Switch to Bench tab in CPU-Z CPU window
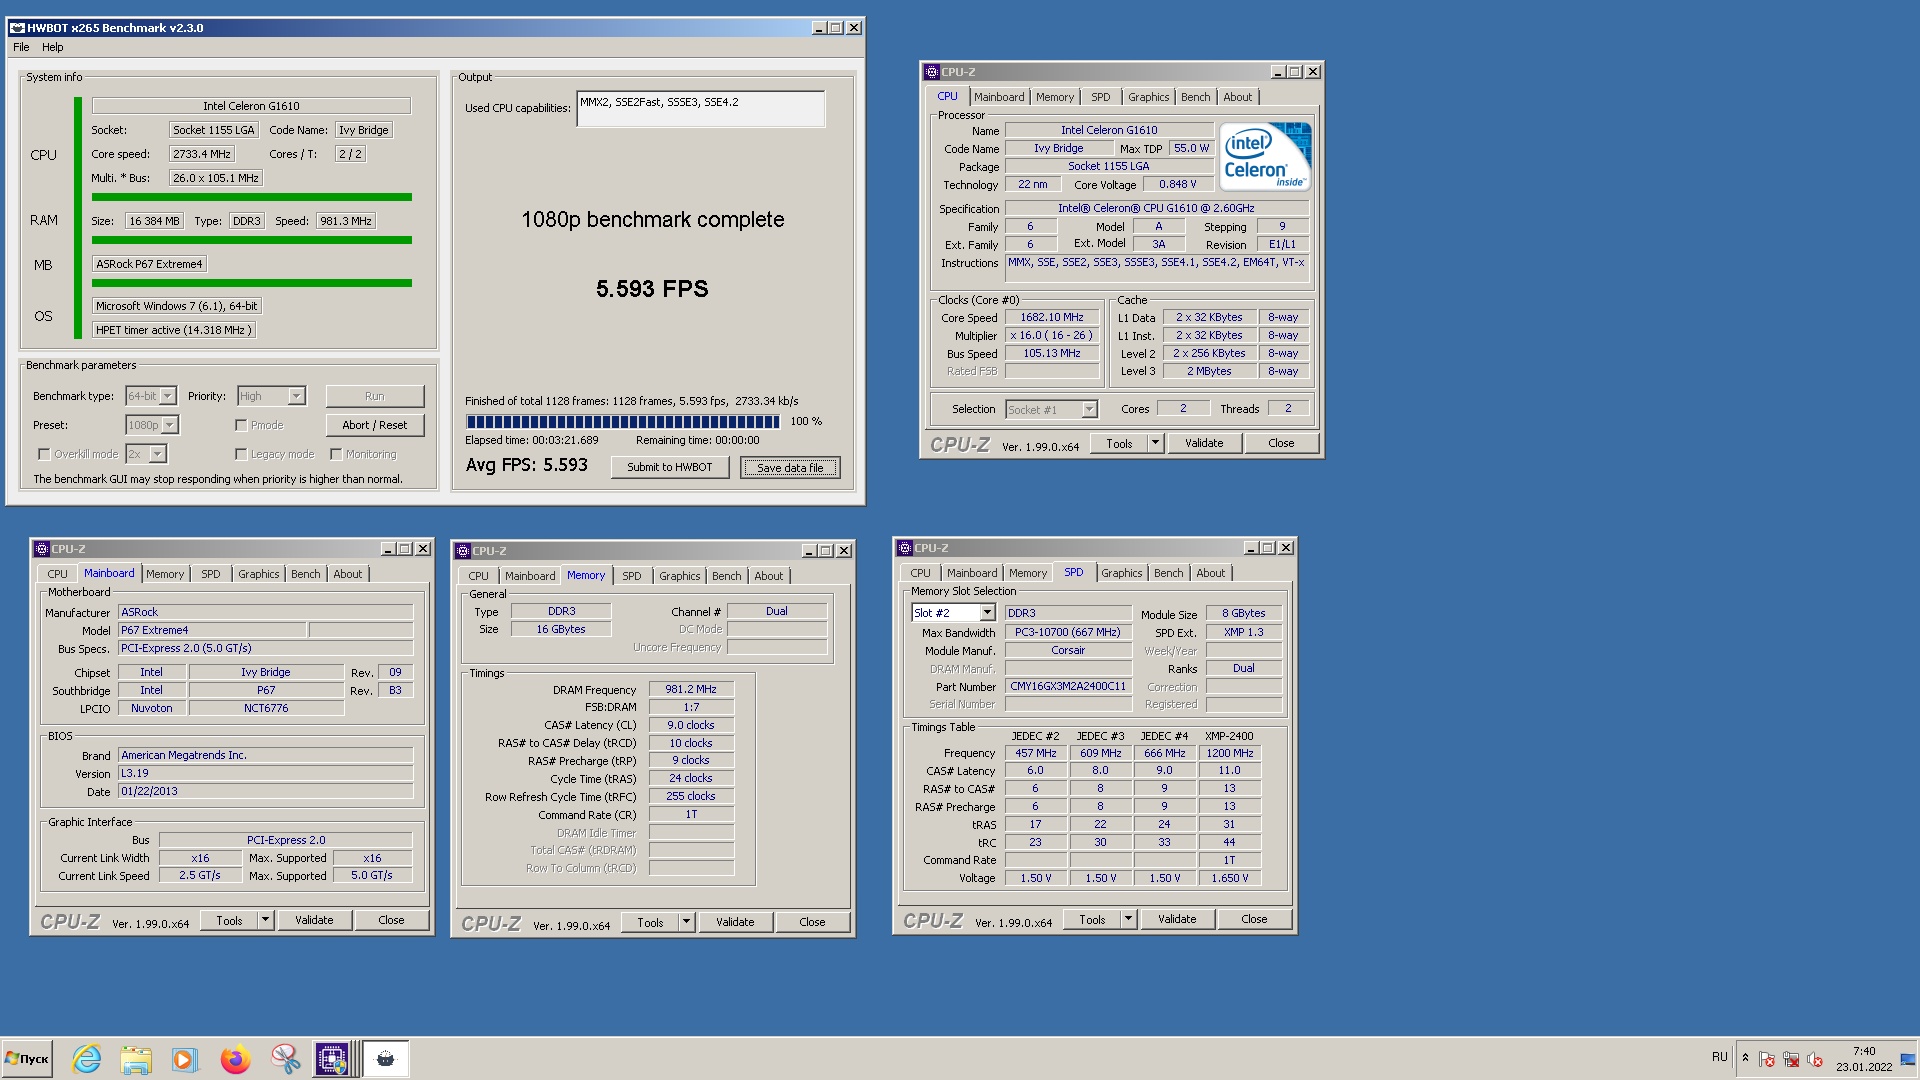Viewport: 1920px width, 1080px height. pyautogui.click(x=1195, y=97)
